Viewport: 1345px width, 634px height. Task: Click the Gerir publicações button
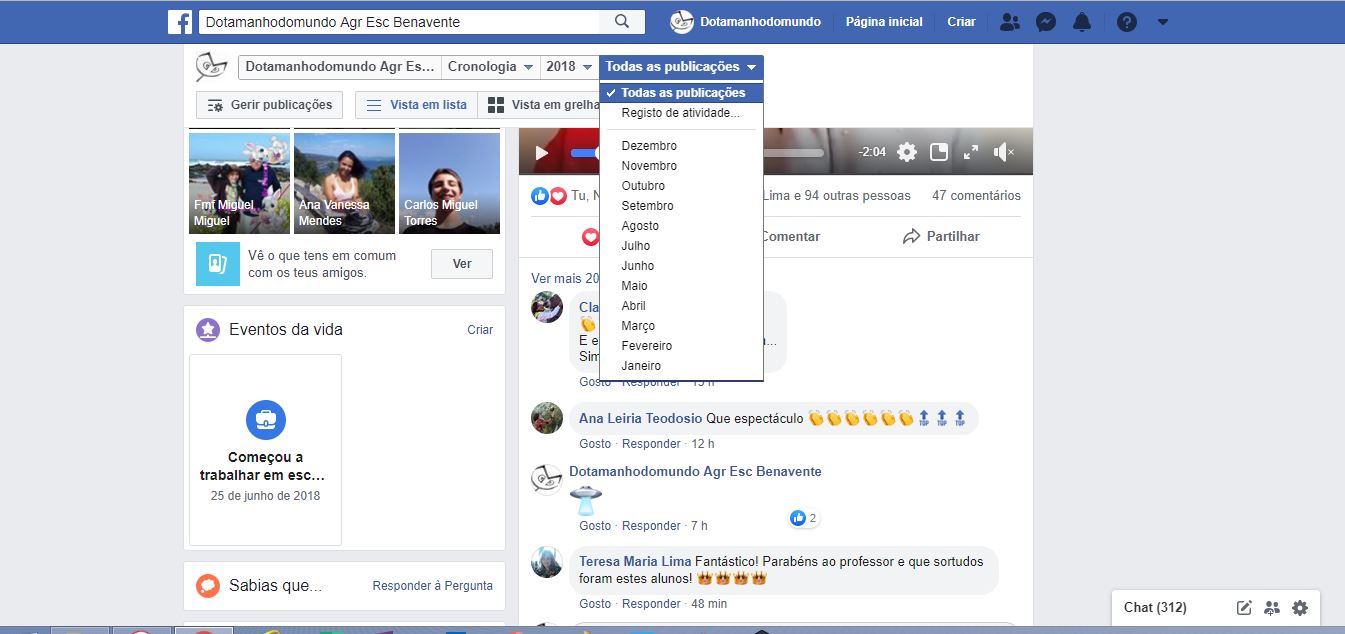point(270,105)
